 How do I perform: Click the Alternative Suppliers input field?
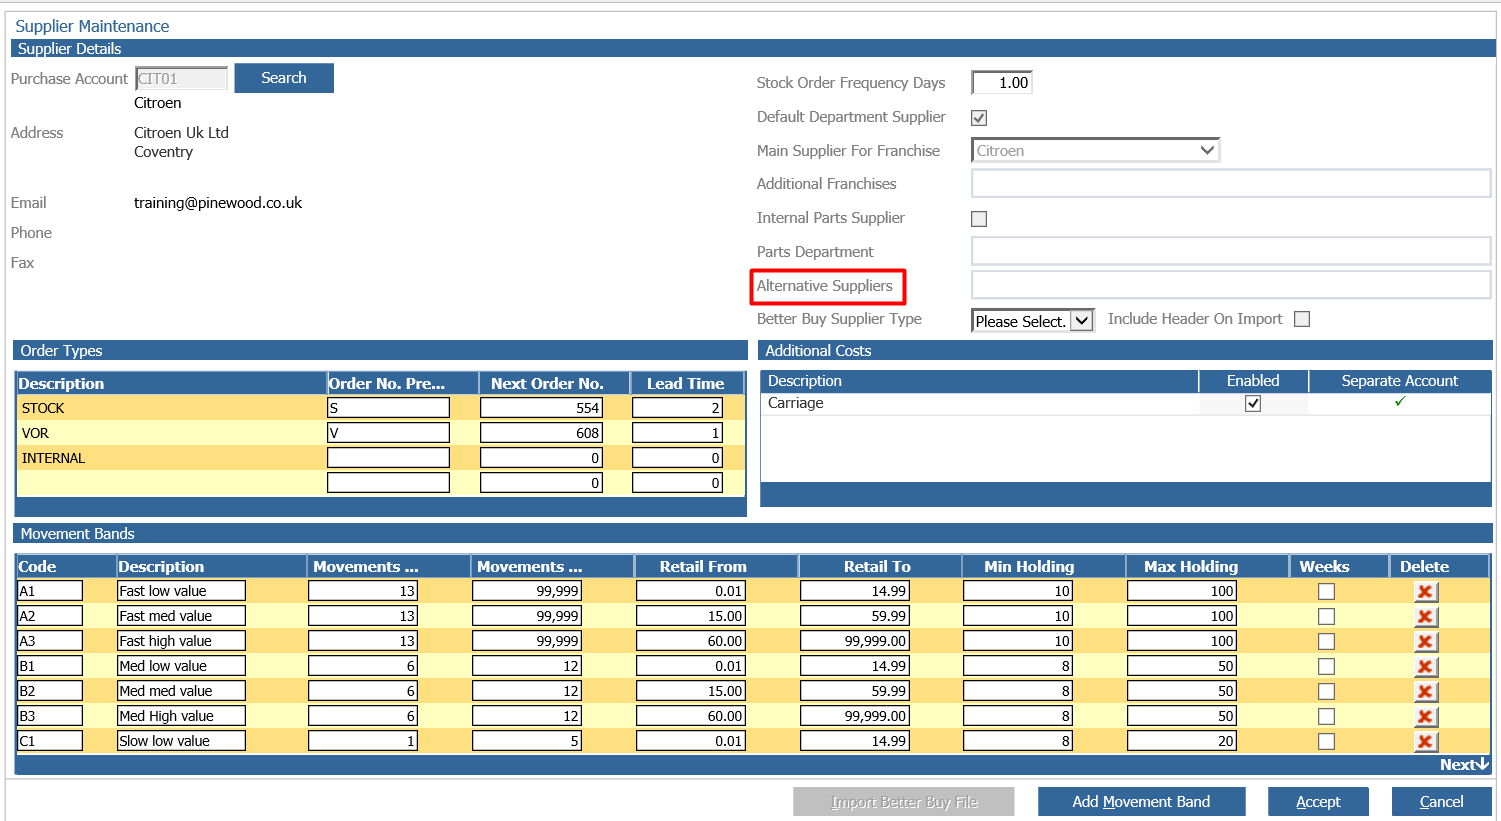(1231, 285)
